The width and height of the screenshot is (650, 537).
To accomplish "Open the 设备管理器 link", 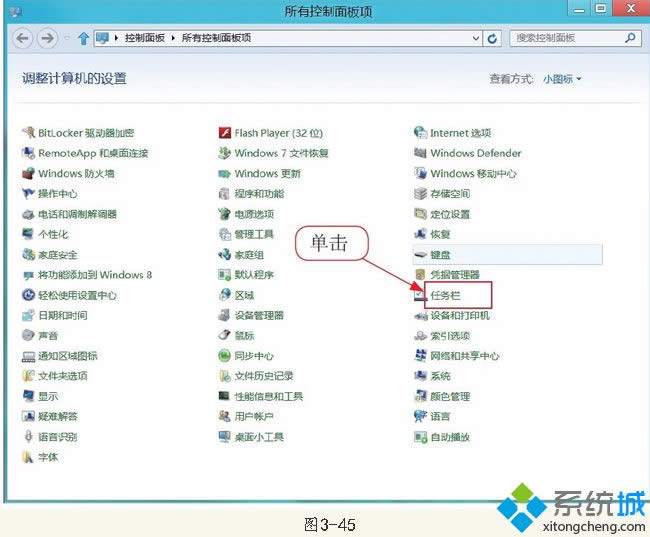I will 259,316.
